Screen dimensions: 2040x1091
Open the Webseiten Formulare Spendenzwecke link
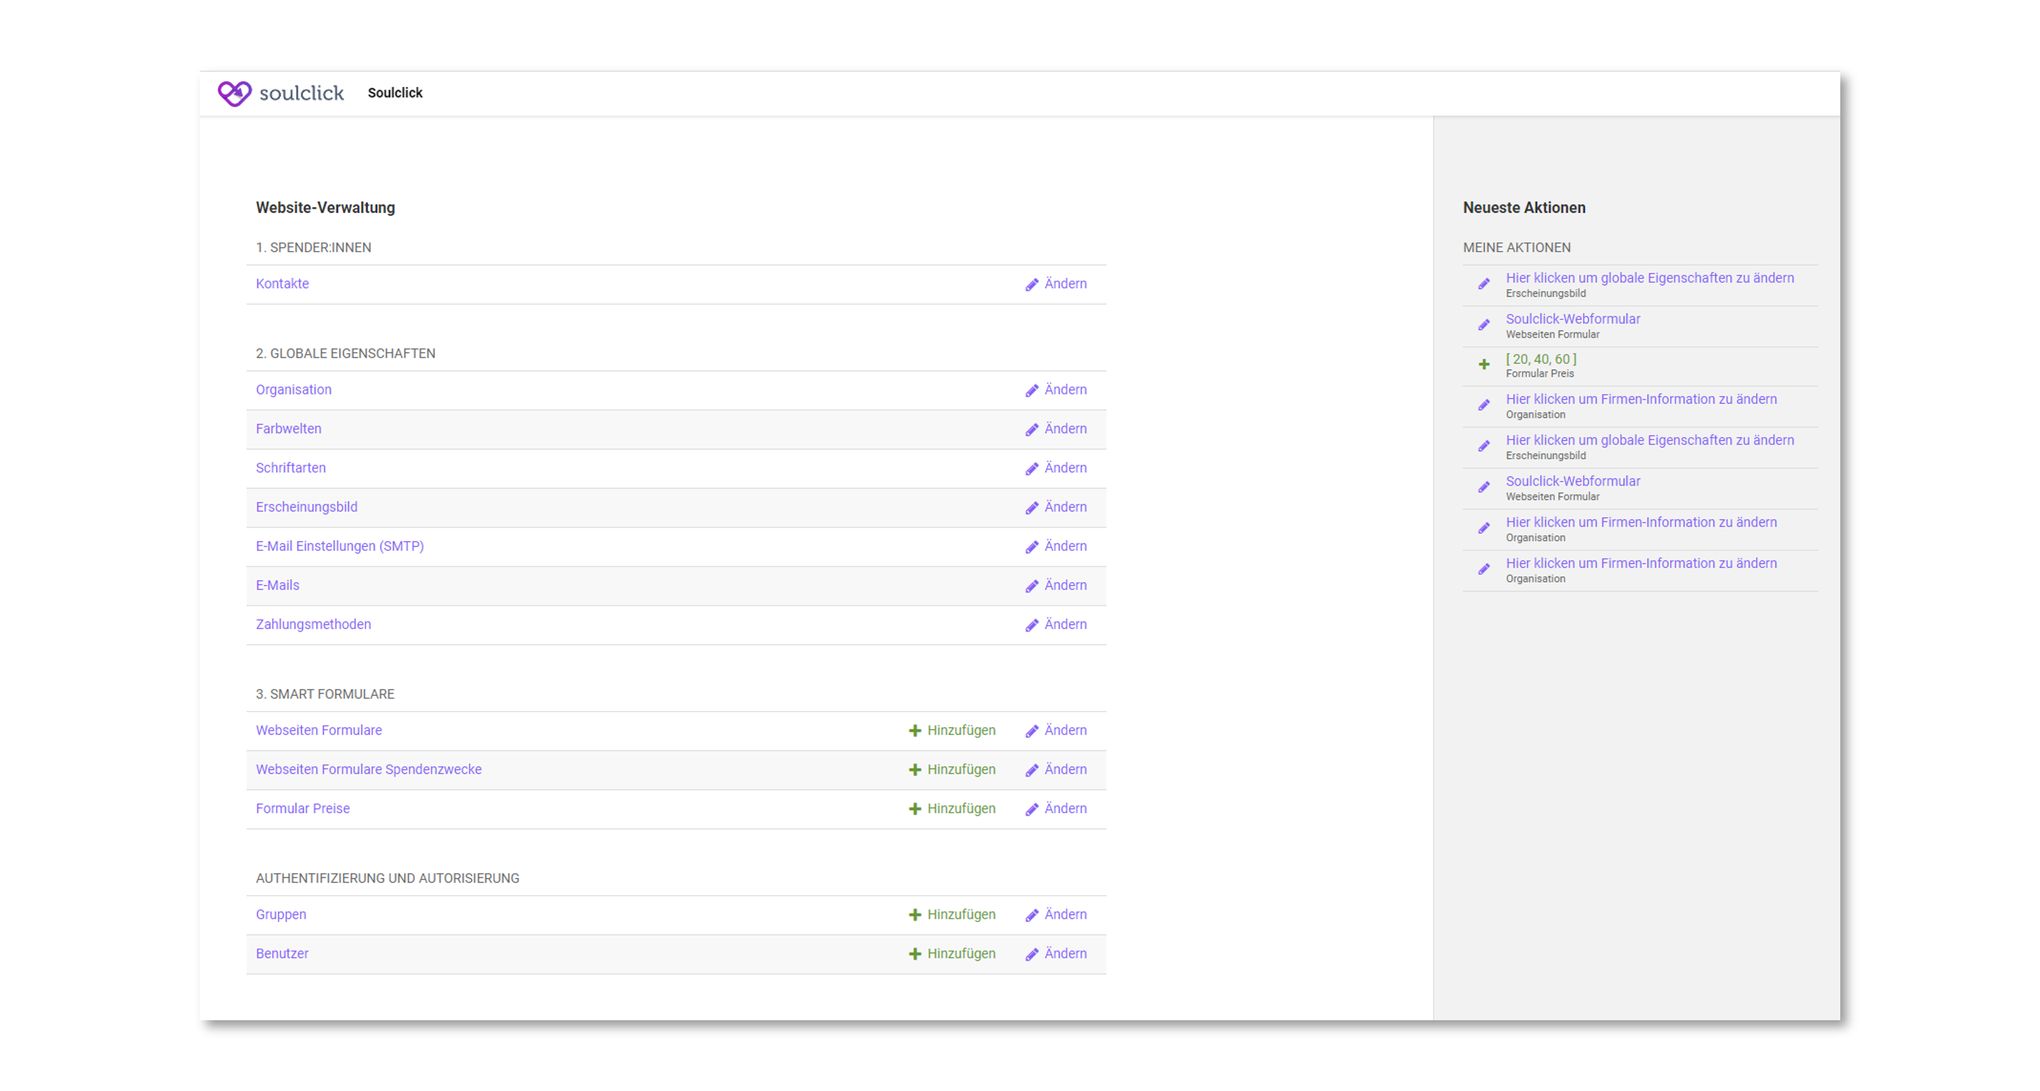[368, 770]
